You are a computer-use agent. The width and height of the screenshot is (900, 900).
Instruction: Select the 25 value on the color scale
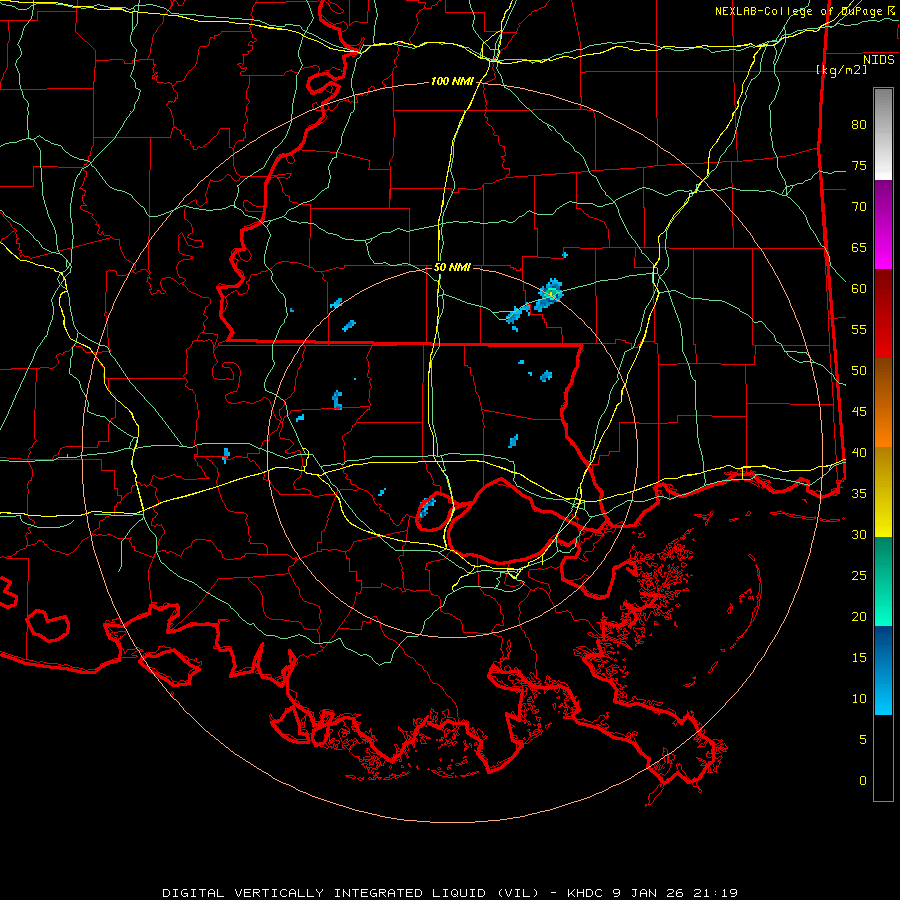coord(859,576)
